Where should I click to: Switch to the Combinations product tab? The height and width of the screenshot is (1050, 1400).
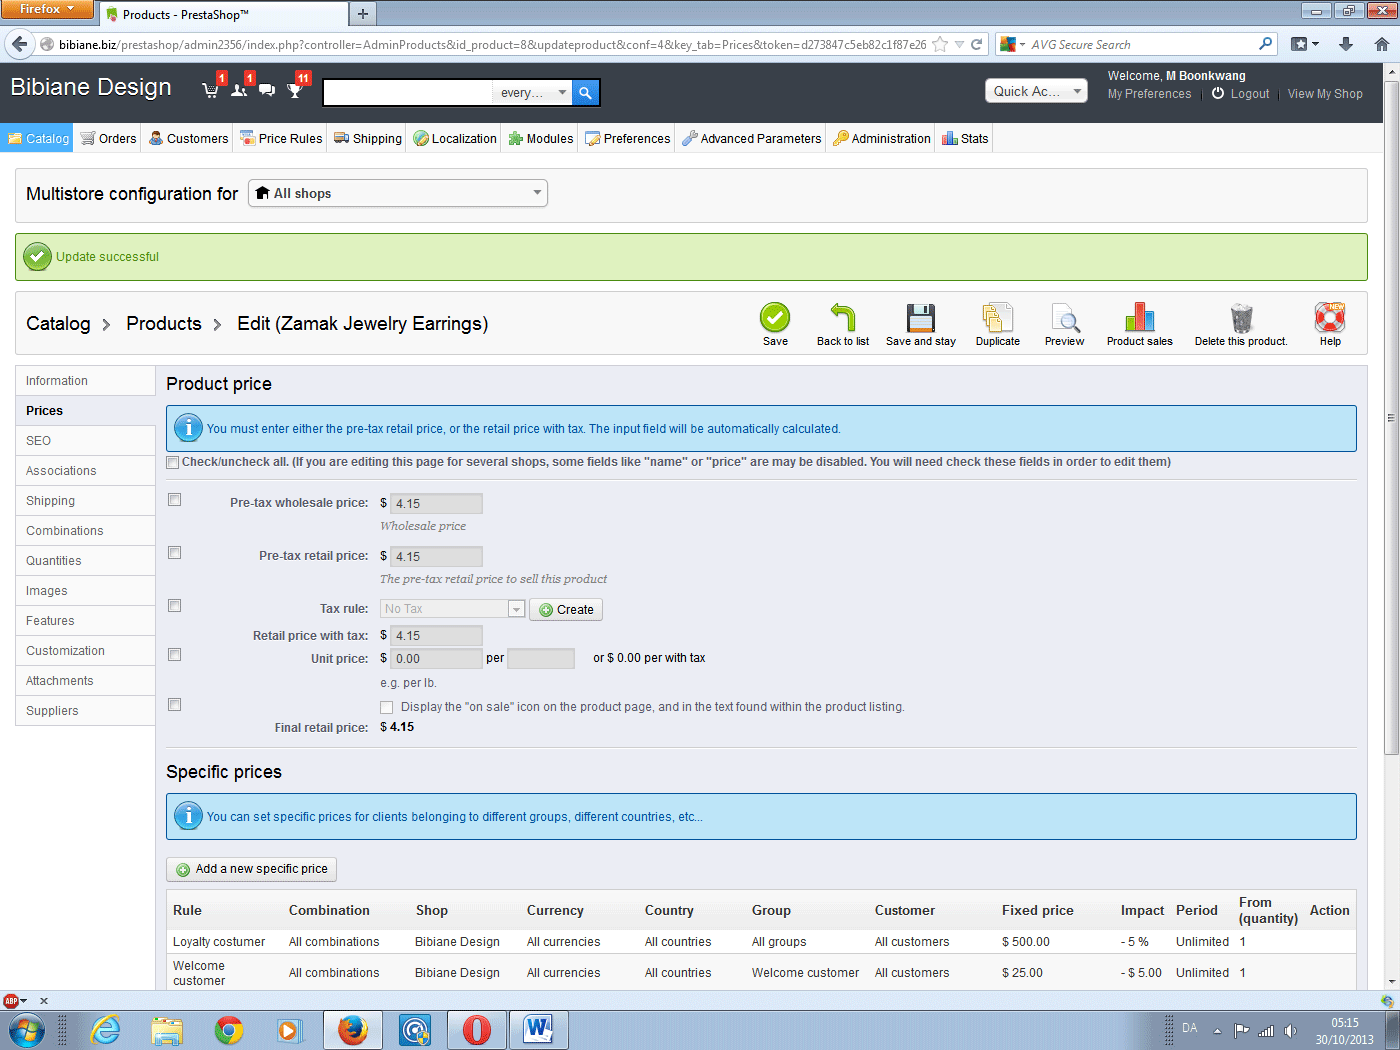85,531
